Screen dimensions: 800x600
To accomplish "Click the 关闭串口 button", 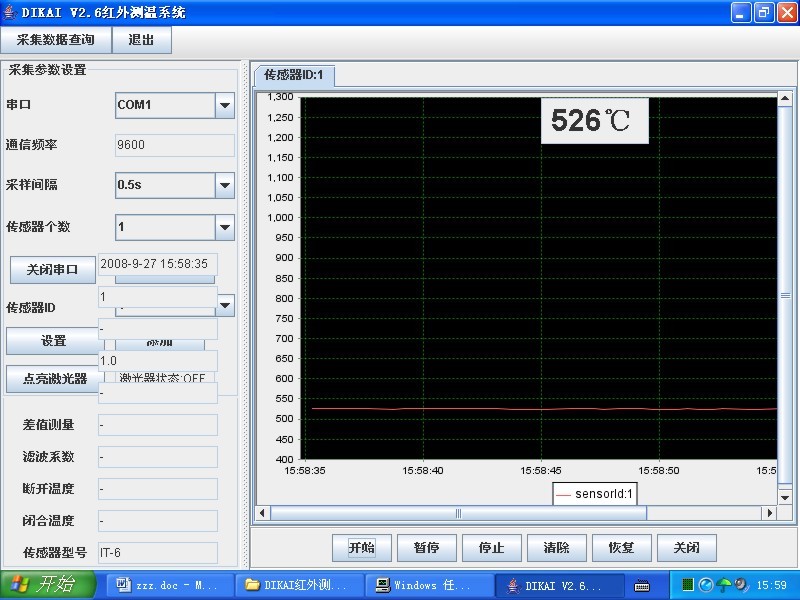I will [53, 269].
